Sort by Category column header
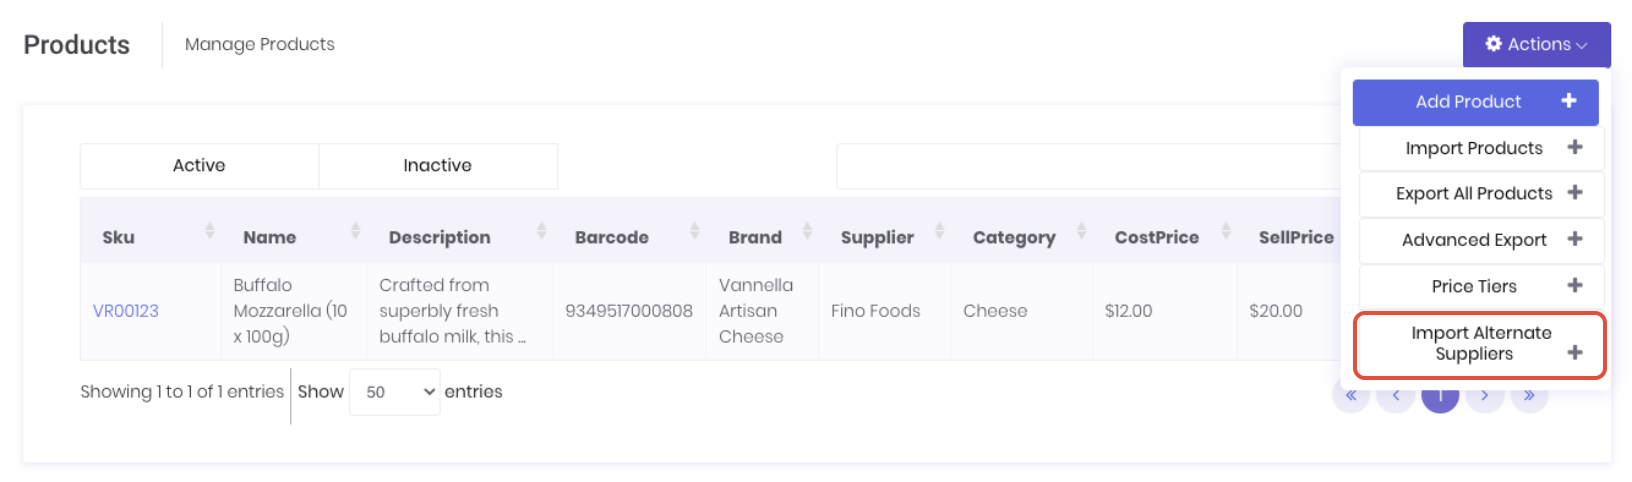1632x482 pixels. pos(1014,237)
